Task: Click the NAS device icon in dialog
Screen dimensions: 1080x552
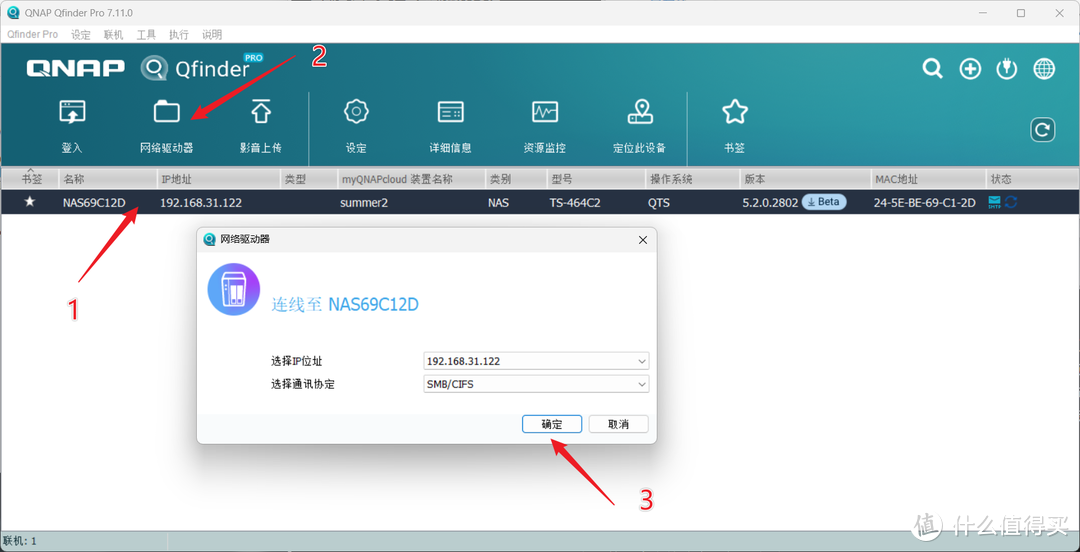Action: pos(233,289)
